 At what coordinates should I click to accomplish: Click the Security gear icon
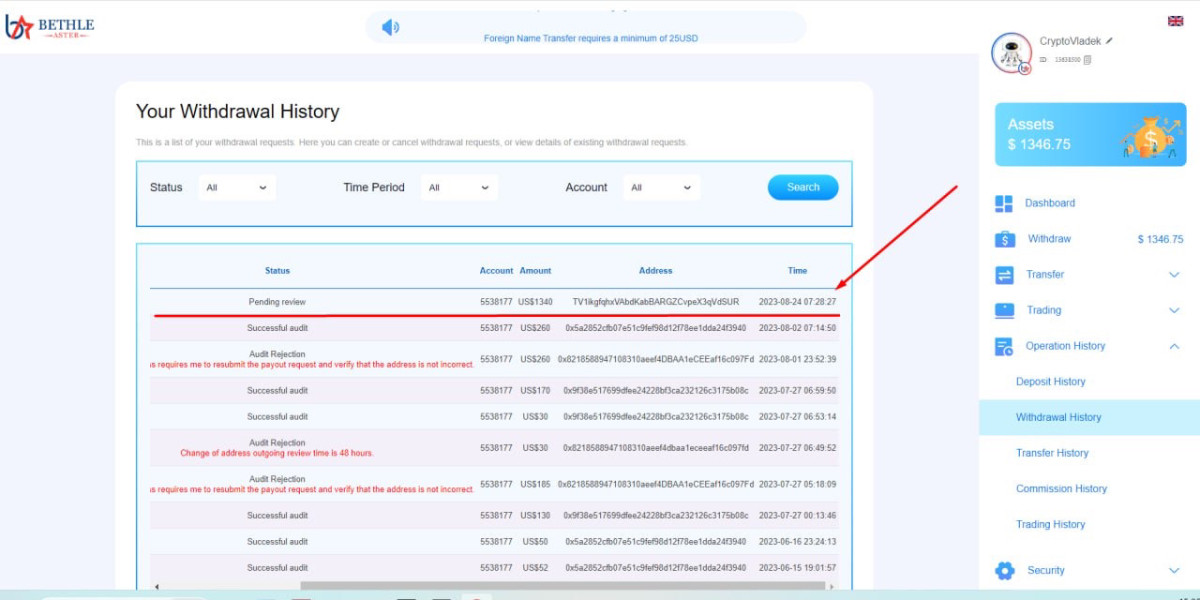[1004, 571]
